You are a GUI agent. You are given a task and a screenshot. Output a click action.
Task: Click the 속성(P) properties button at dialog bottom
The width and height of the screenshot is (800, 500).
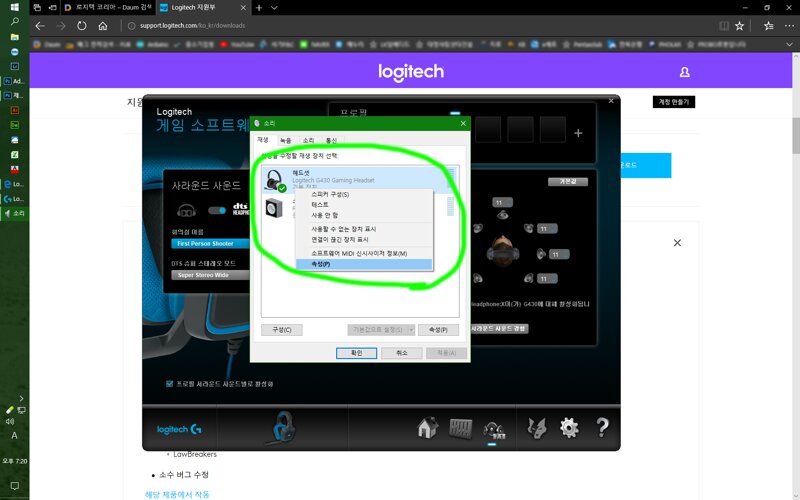coord(438,330)
